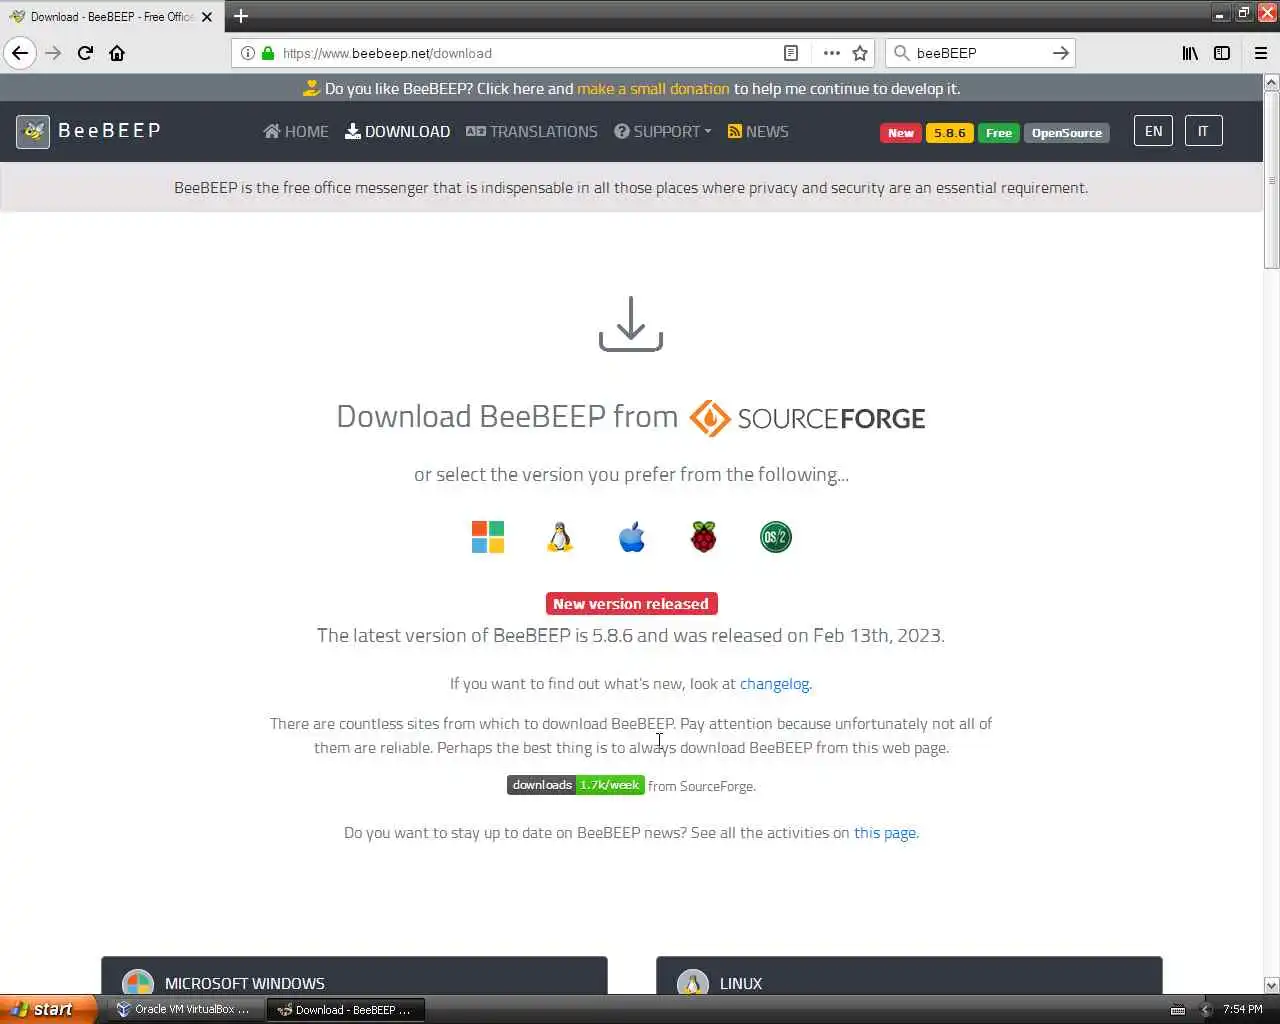The width and height of the screenshot is (1280, 1024).
Task: Close the Download - BeeBEEP tab
Action: click(x=207, y=17)
